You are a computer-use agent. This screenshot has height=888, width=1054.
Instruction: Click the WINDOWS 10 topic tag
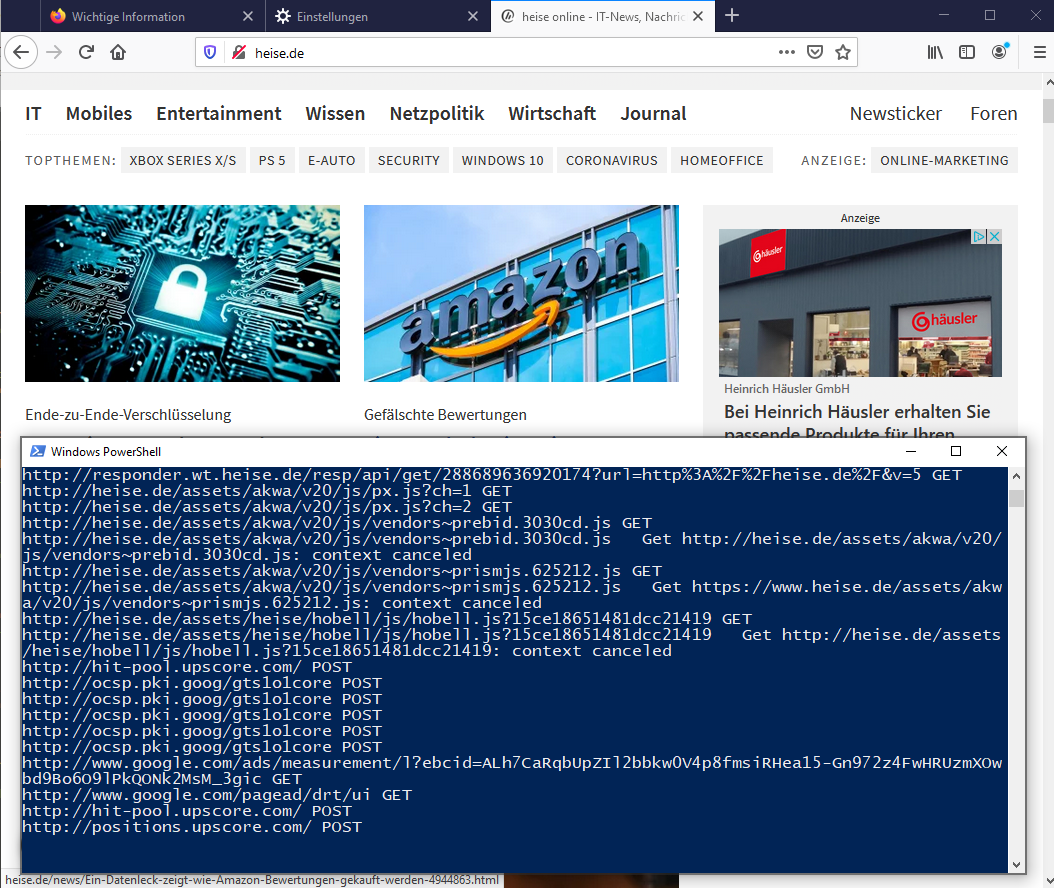tap(502, 161)
